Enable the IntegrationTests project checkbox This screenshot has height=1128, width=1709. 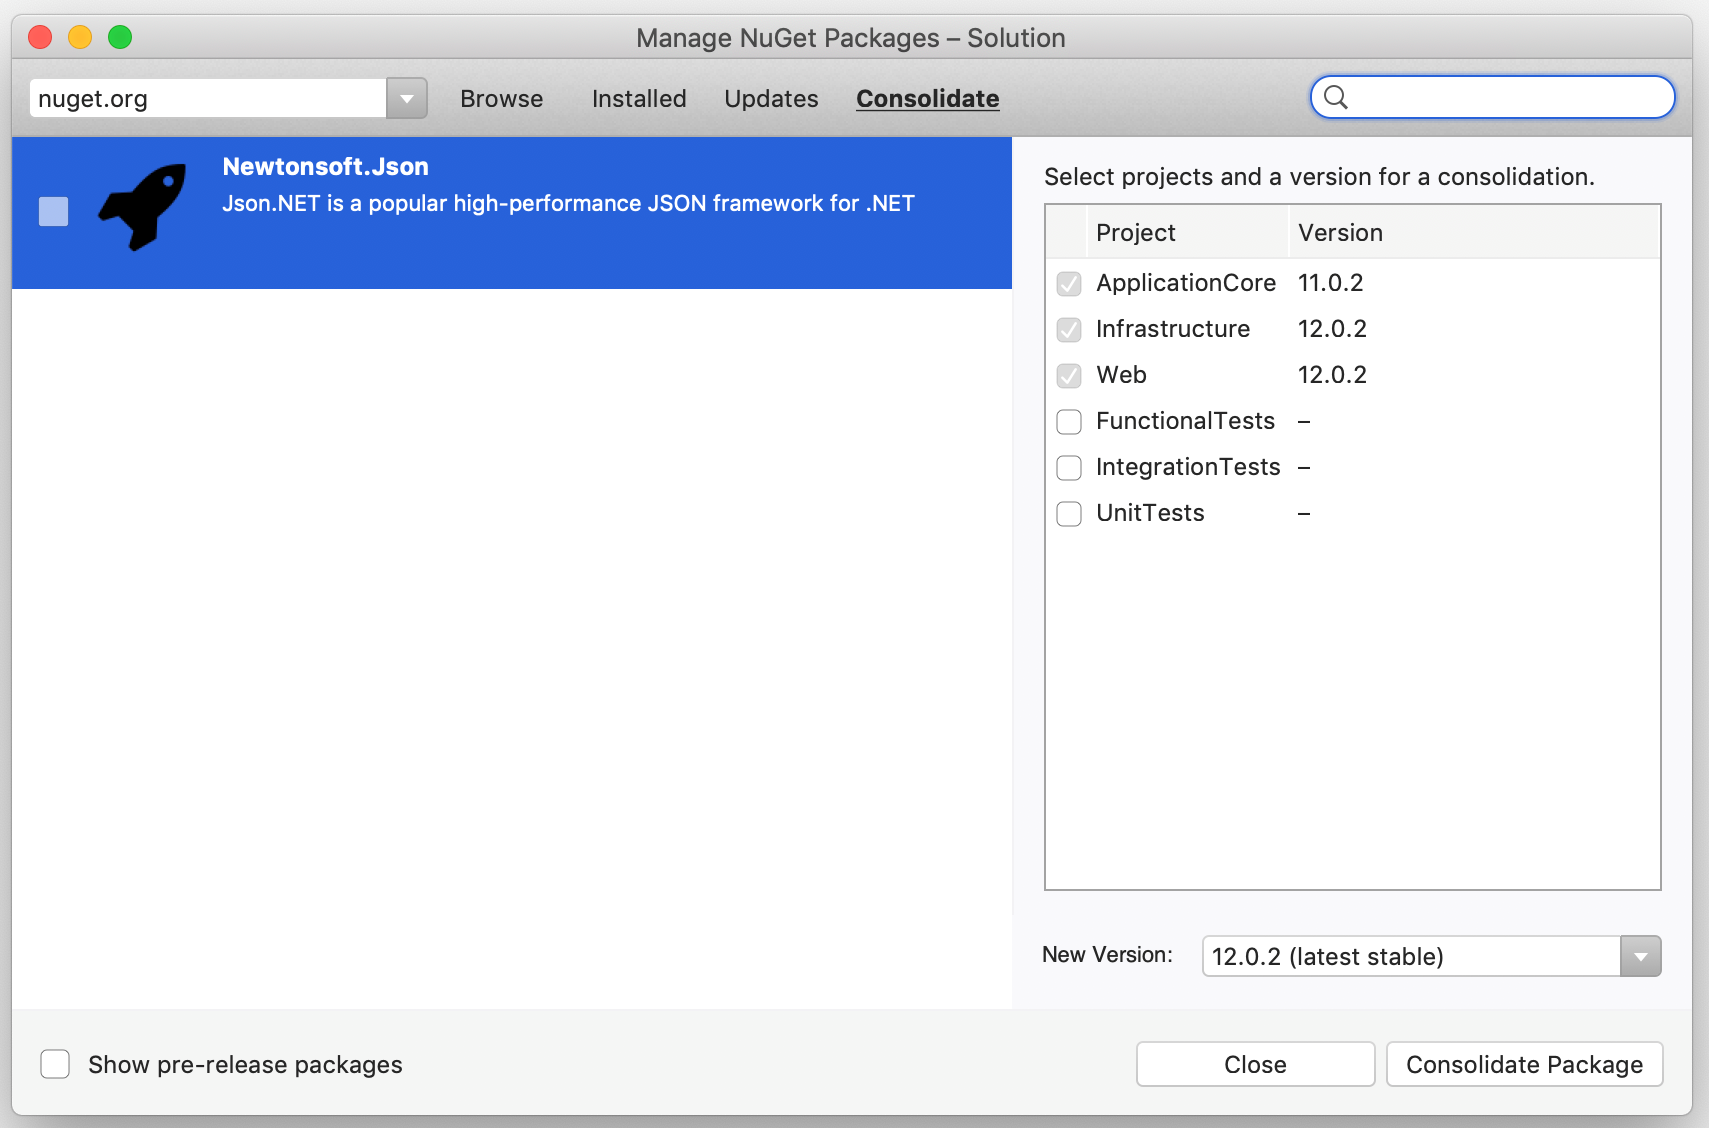1069,467
